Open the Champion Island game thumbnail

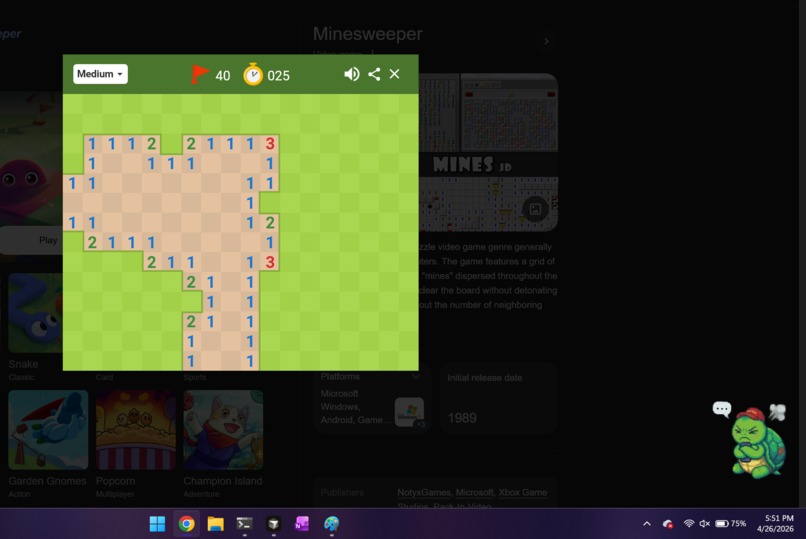click(x=223, y=430)
